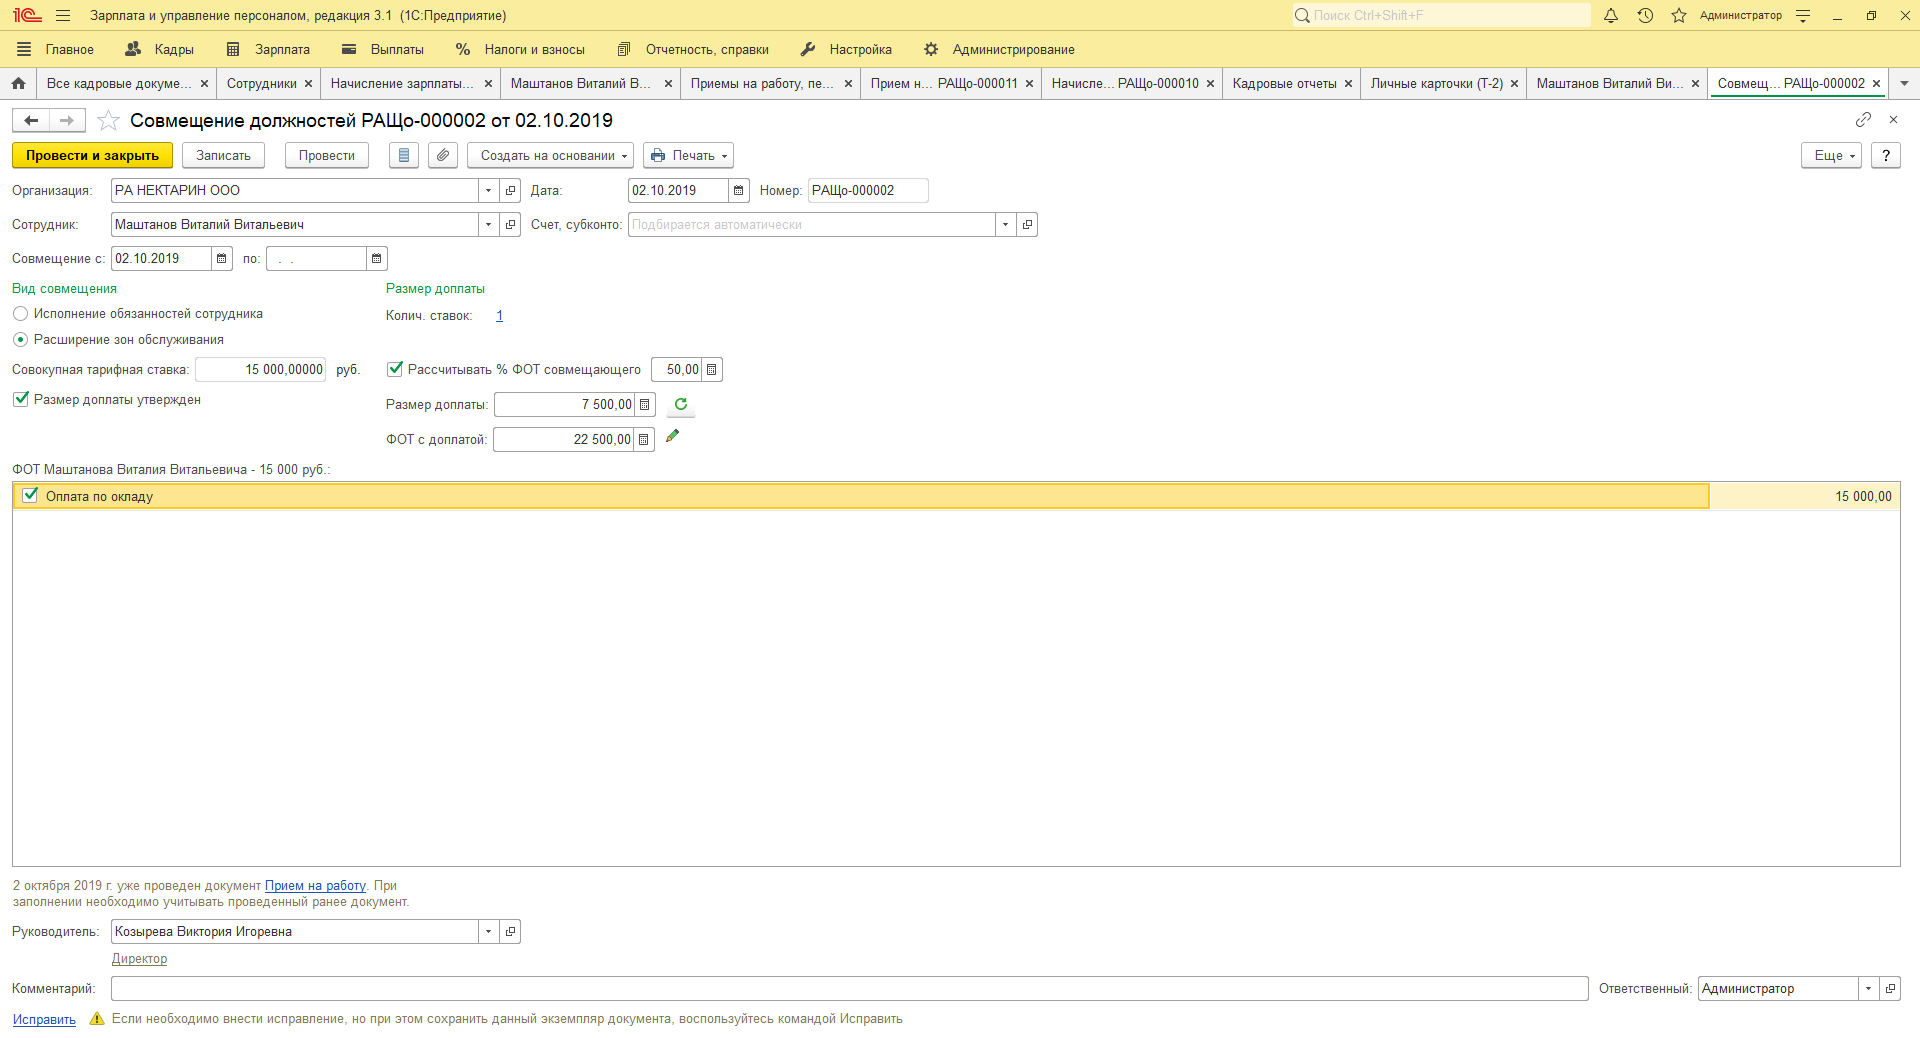This screenshot has height=1038, width=1920.
Task: Open calendar for Совмещение с date
Action: point(222,258)
